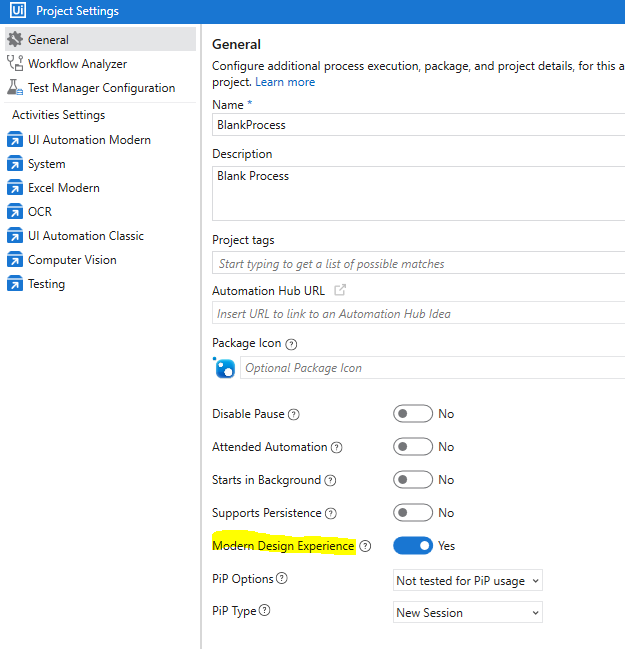
Task: Open OCR activity settings
Action: pos(100,212)
